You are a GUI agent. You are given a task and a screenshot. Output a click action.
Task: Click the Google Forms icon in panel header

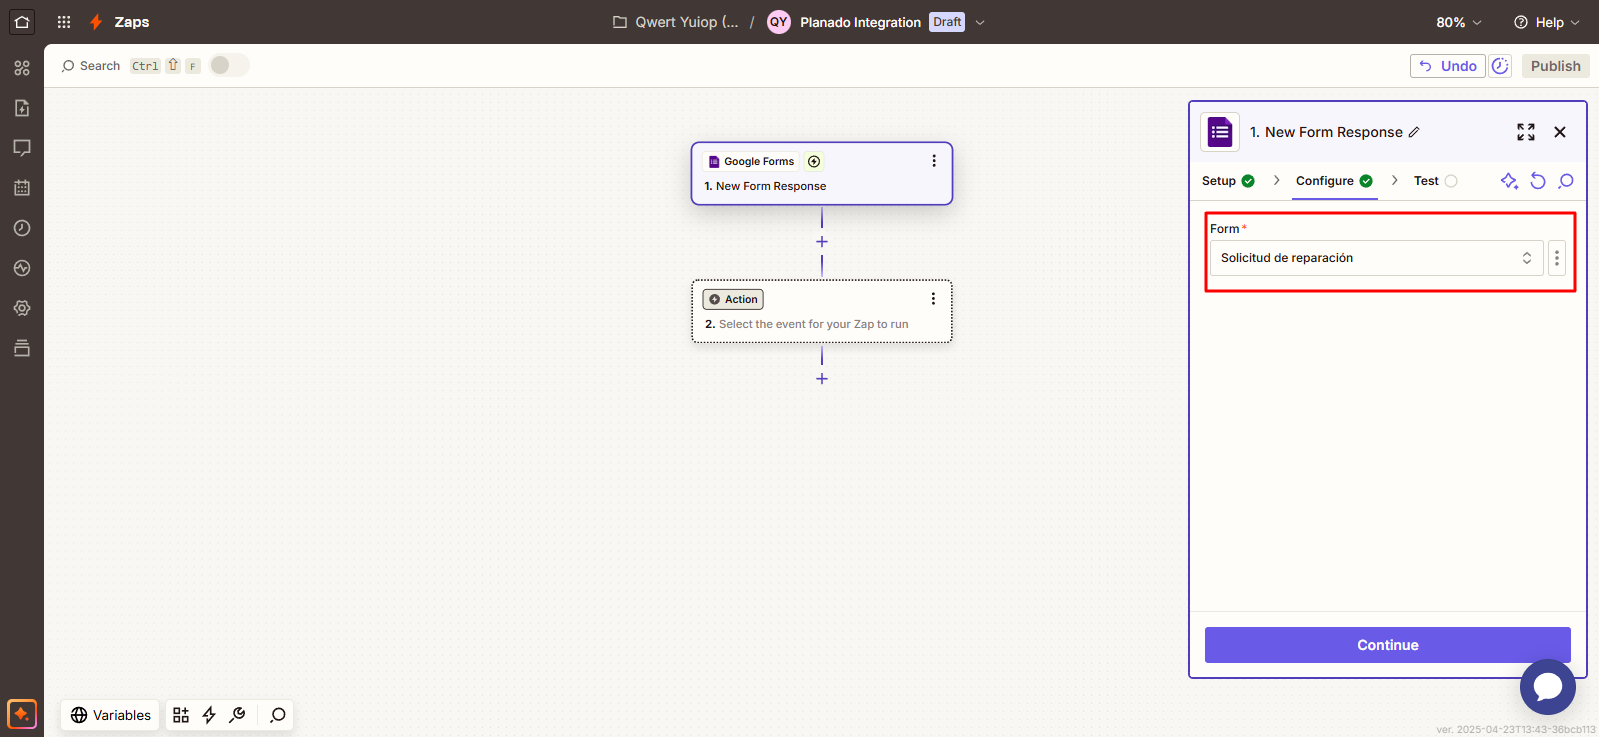tap(1220, 132)
